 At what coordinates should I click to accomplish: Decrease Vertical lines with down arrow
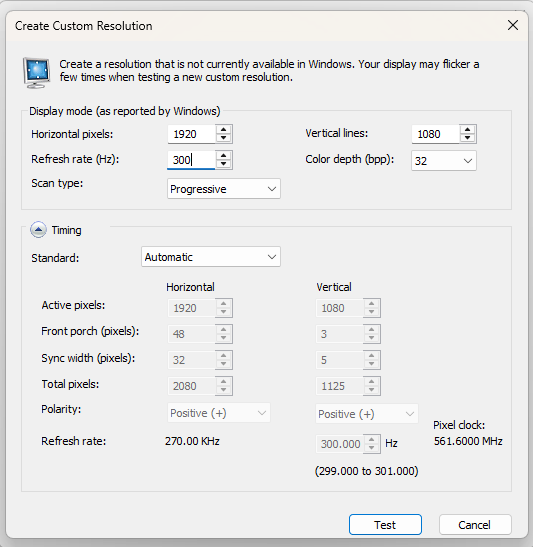(x=467, y=138)
